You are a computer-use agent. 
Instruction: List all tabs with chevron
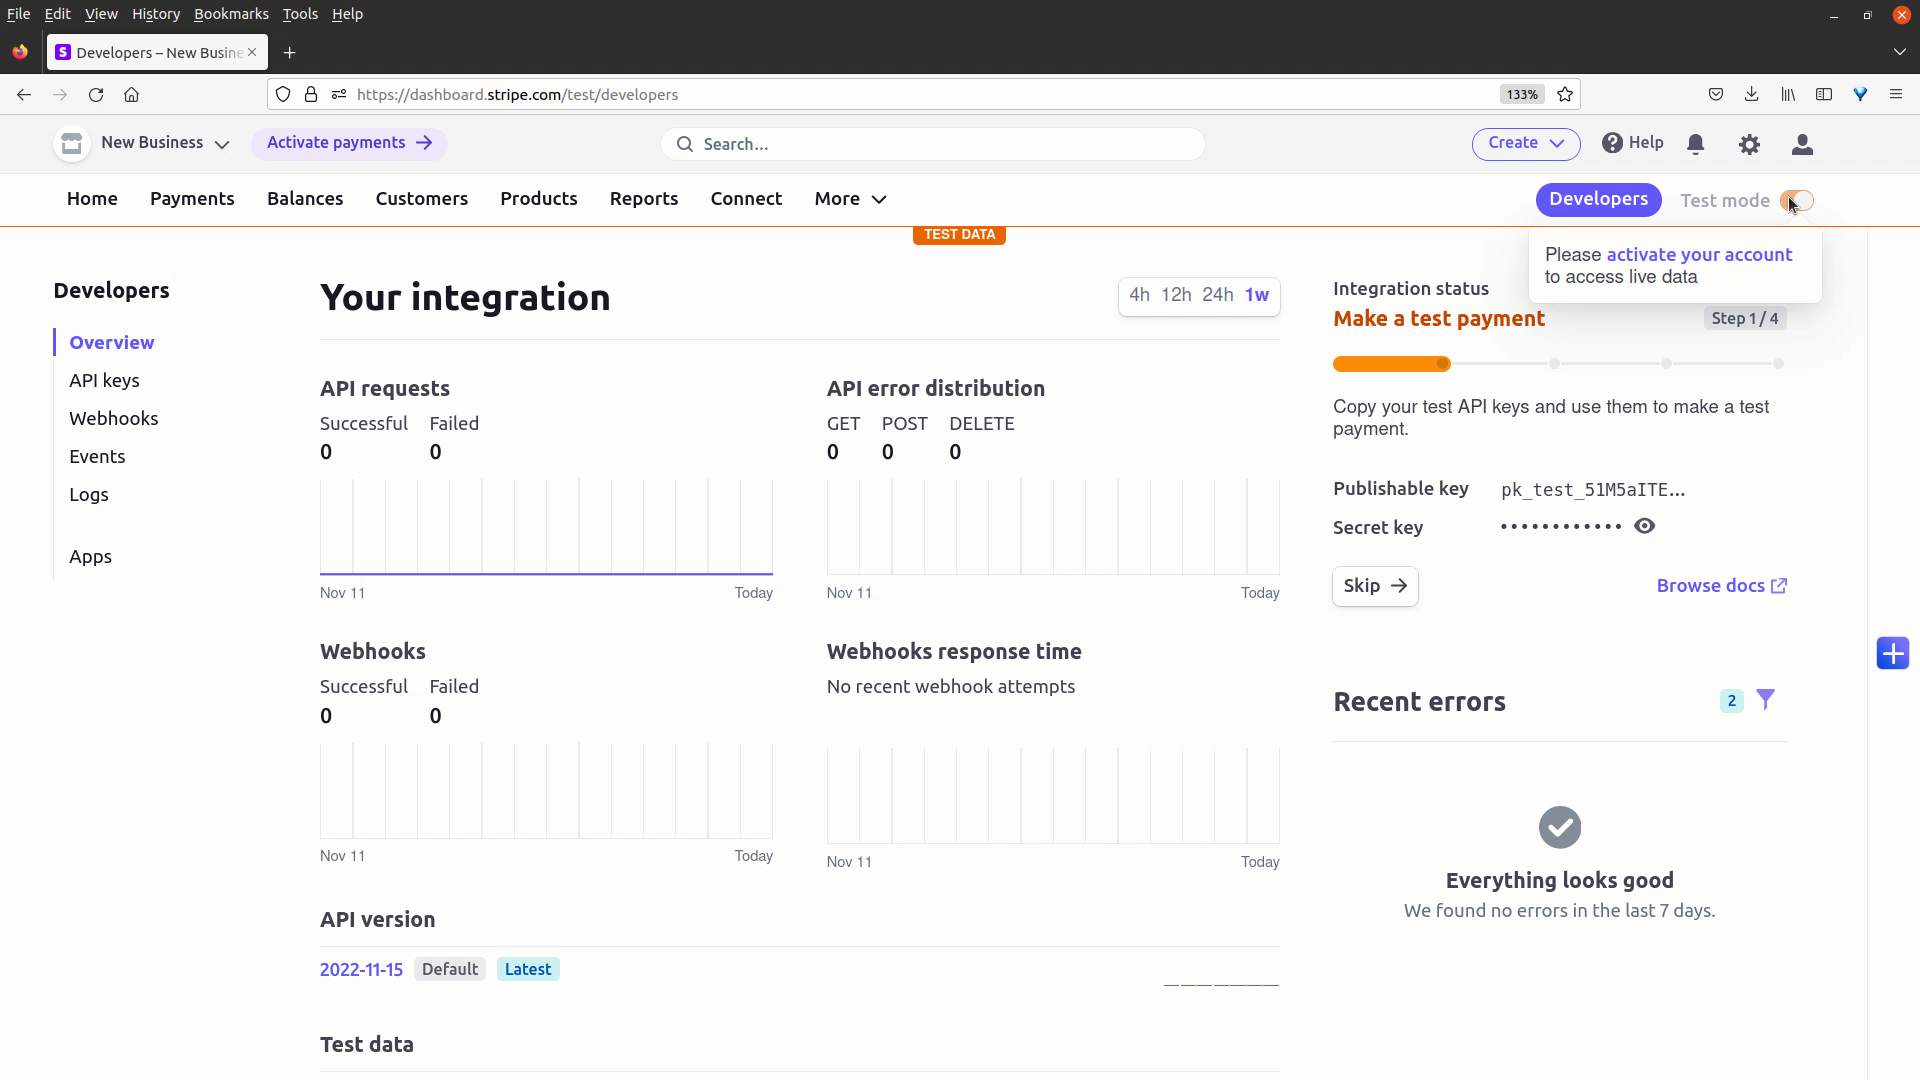[x=1899, y=52]
